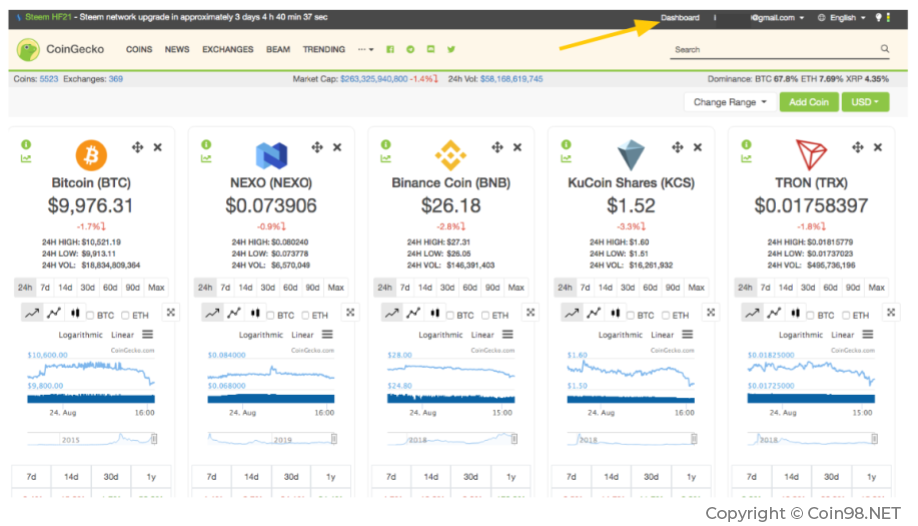This screenshot has height=526, width=918.
Task: Click the KuCoin Shares card move icon
Action: tap(677, 148)
